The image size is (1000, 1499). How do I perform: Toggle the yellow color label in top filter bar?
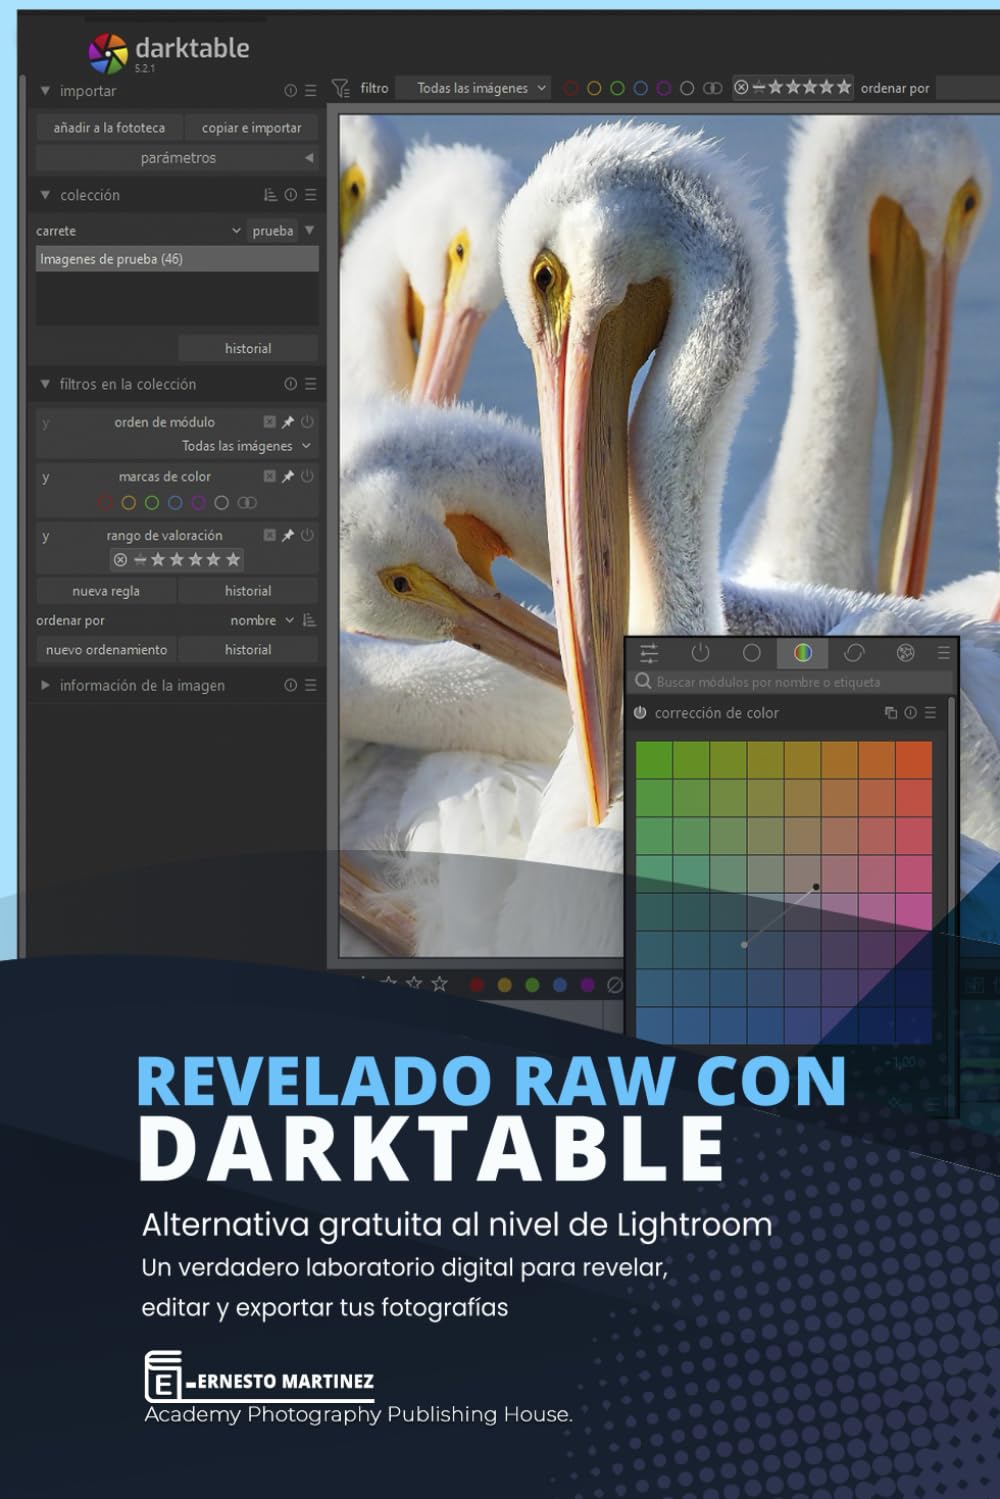[x=594, y=88]
